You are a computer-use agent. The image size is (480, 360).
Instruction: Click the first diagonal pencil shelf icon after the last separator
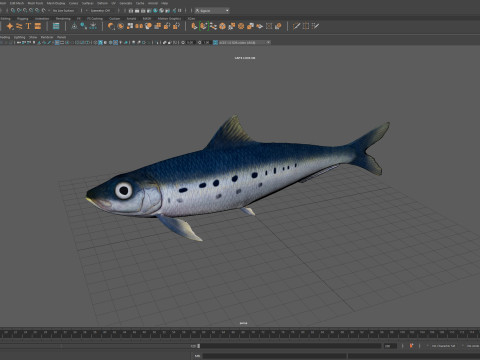(296, 26)
